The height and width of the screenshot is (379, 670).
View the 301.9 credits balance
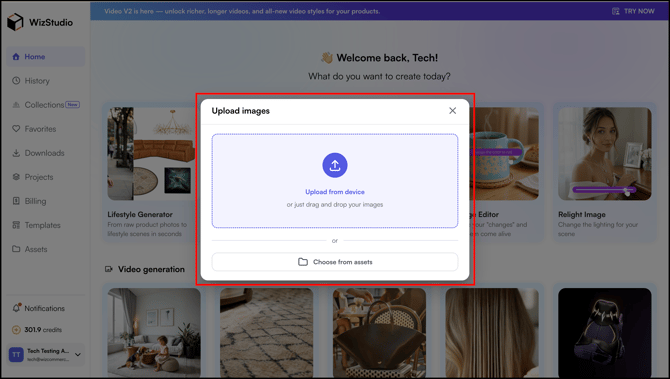pos(43,330)
